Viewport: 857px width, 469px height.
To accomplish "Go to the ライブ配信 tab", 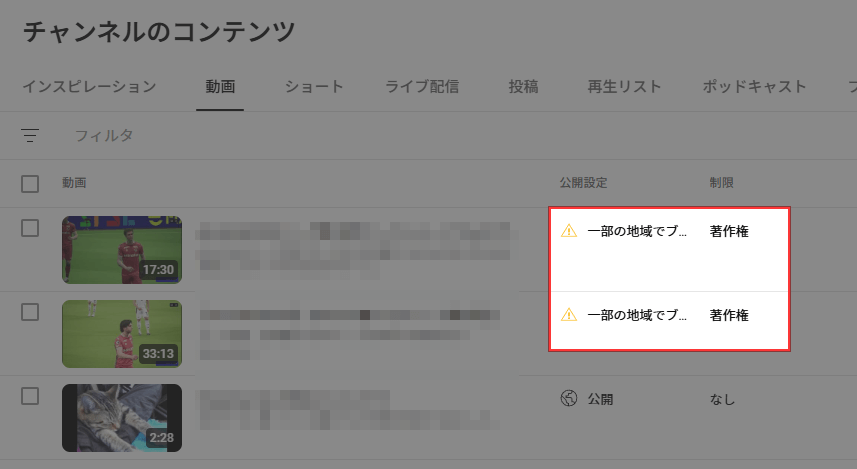I will coord(422,86).
